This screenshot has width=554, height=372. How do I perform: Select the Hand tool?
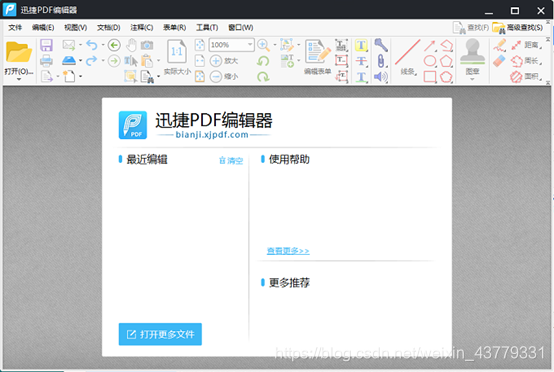(131, 45)
